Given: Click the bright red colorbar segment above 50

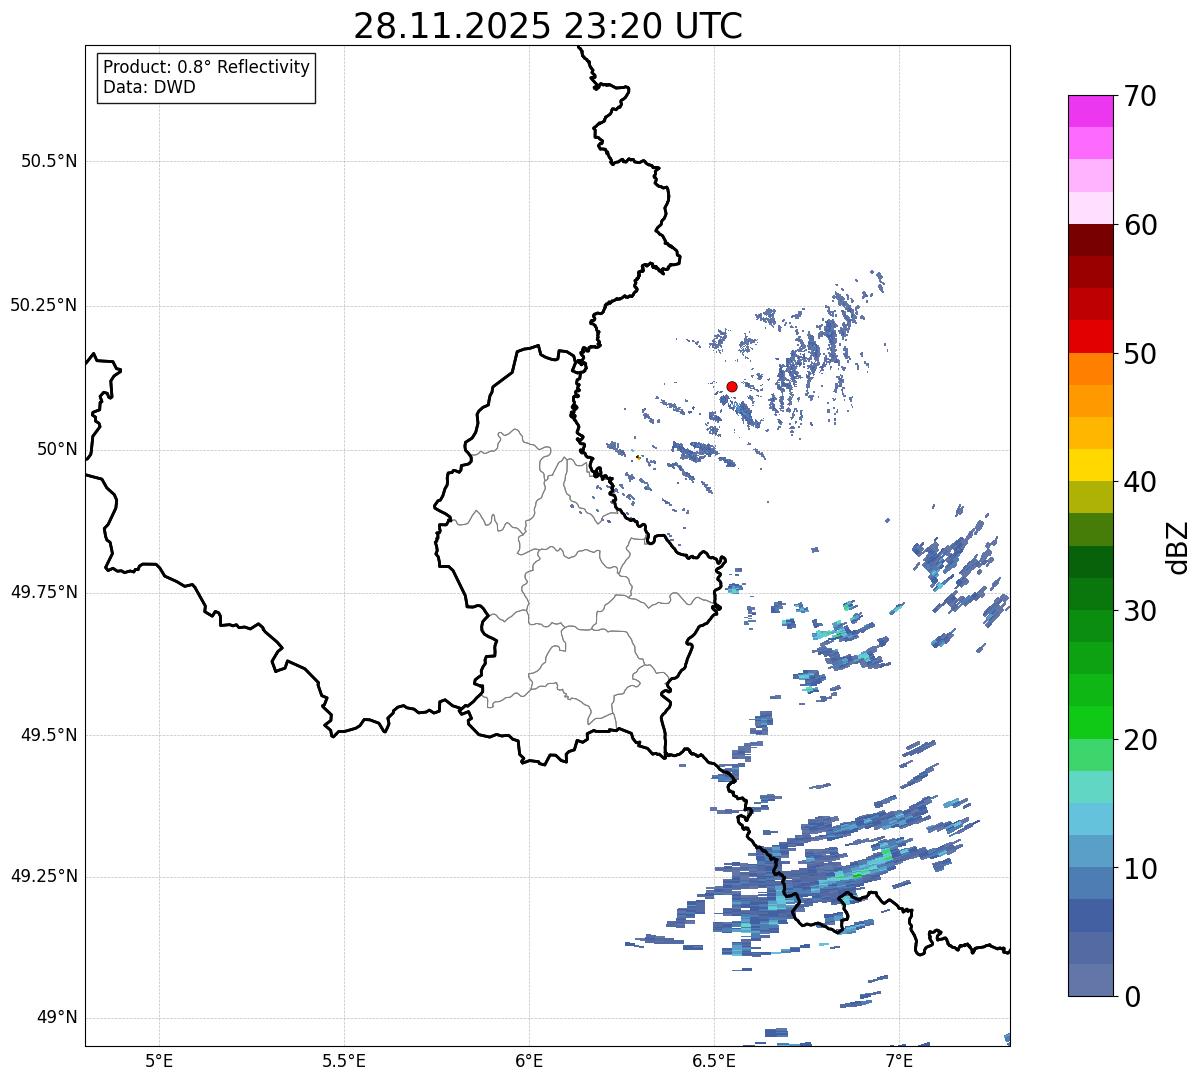Looking at the screenshot, I should pos(1090,337).
